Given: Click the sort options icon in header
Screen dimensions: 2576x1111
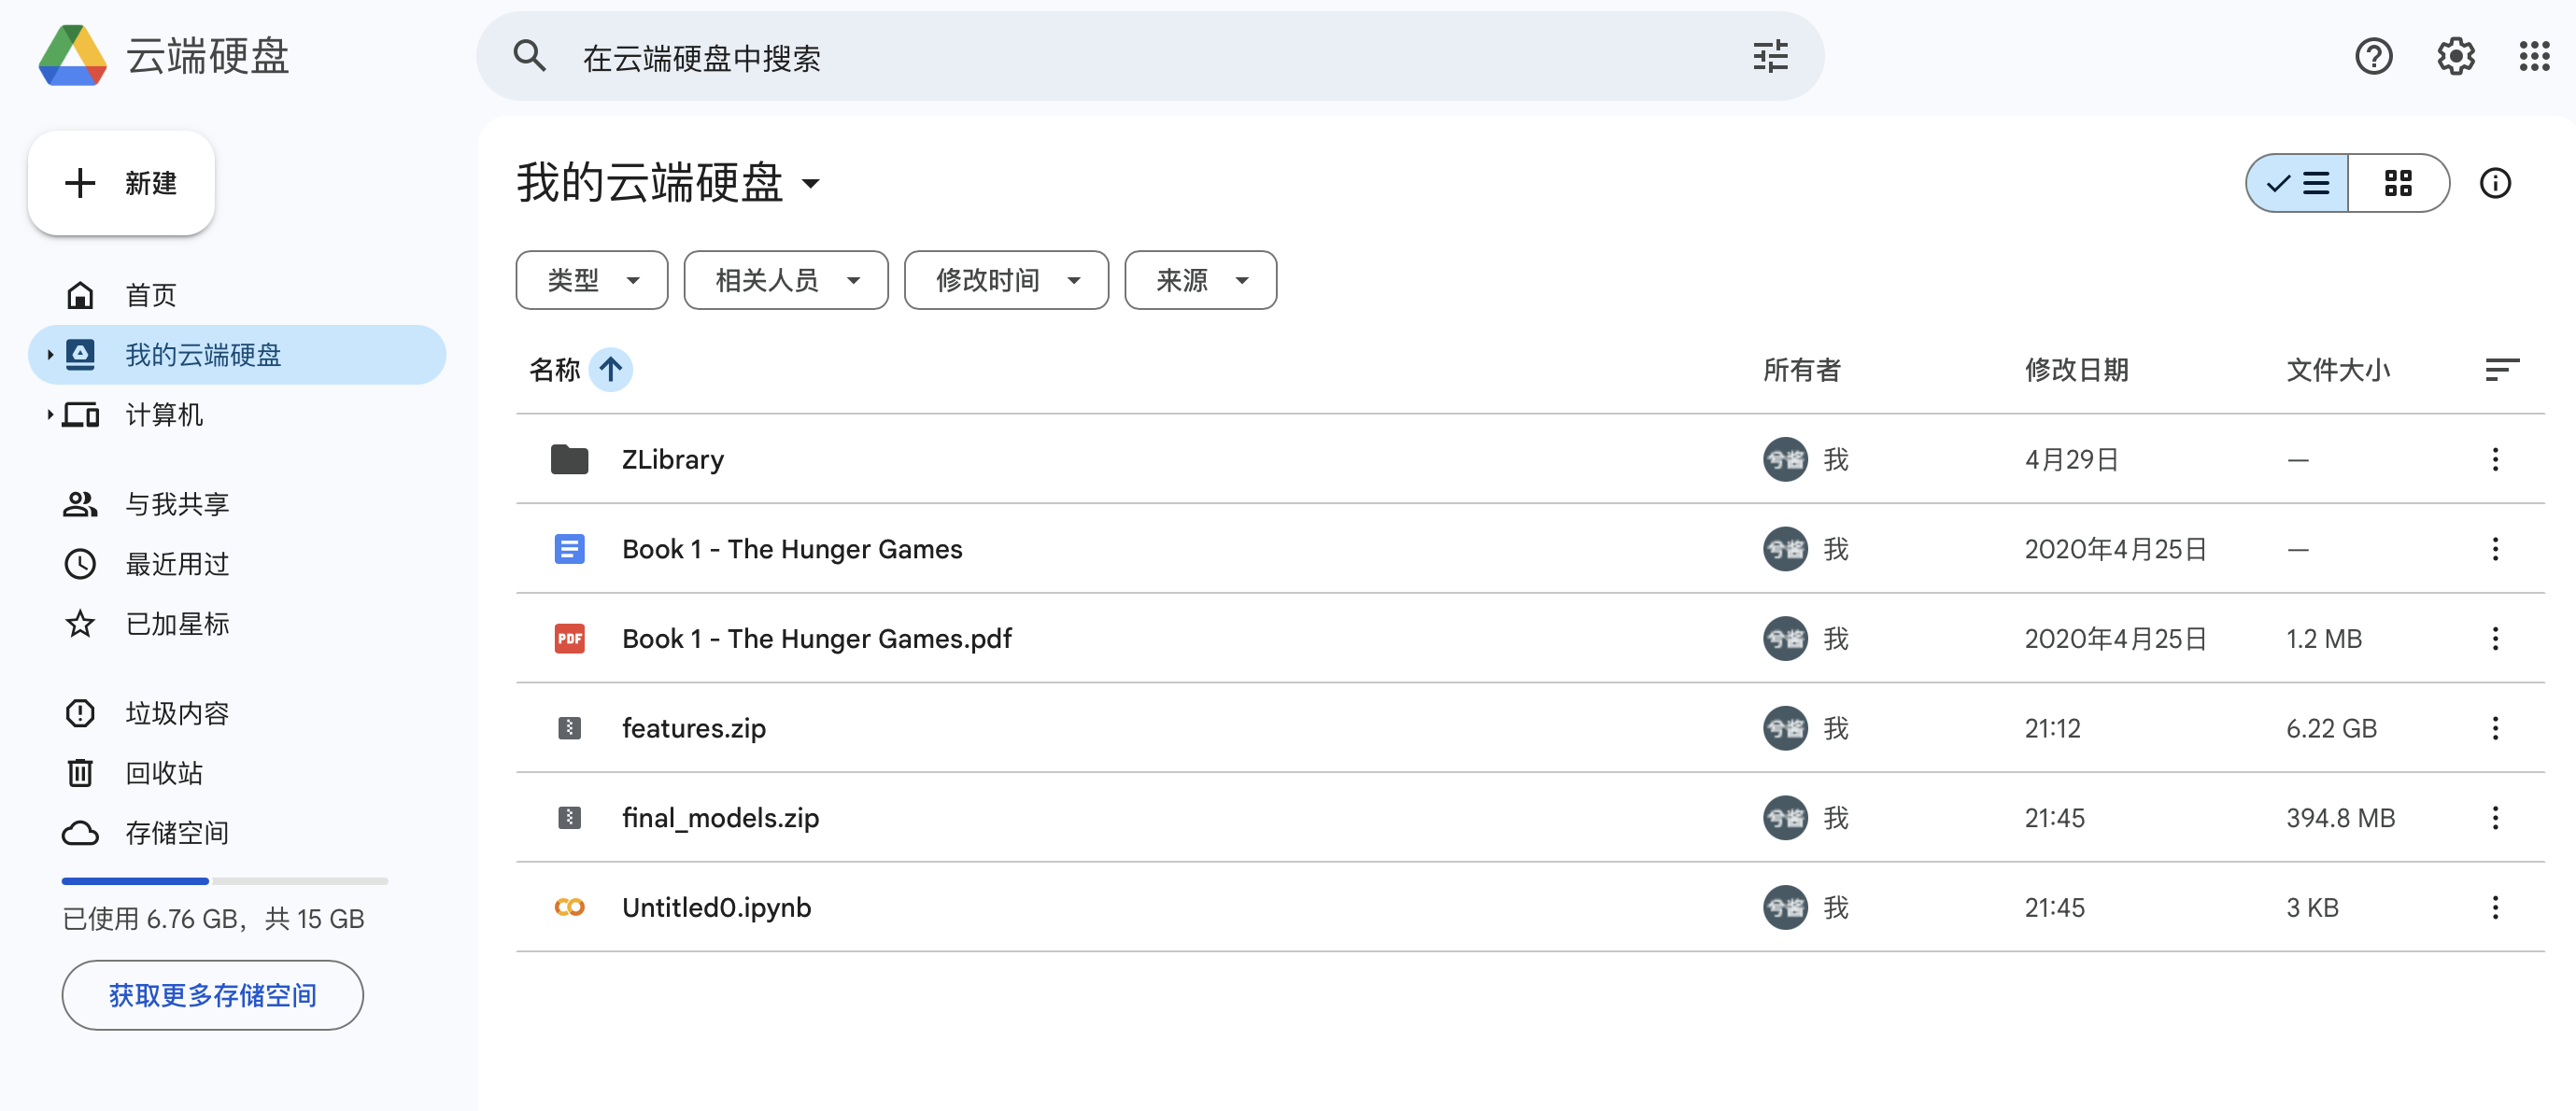Looking at the screenshot, I should coord(2500,370).
